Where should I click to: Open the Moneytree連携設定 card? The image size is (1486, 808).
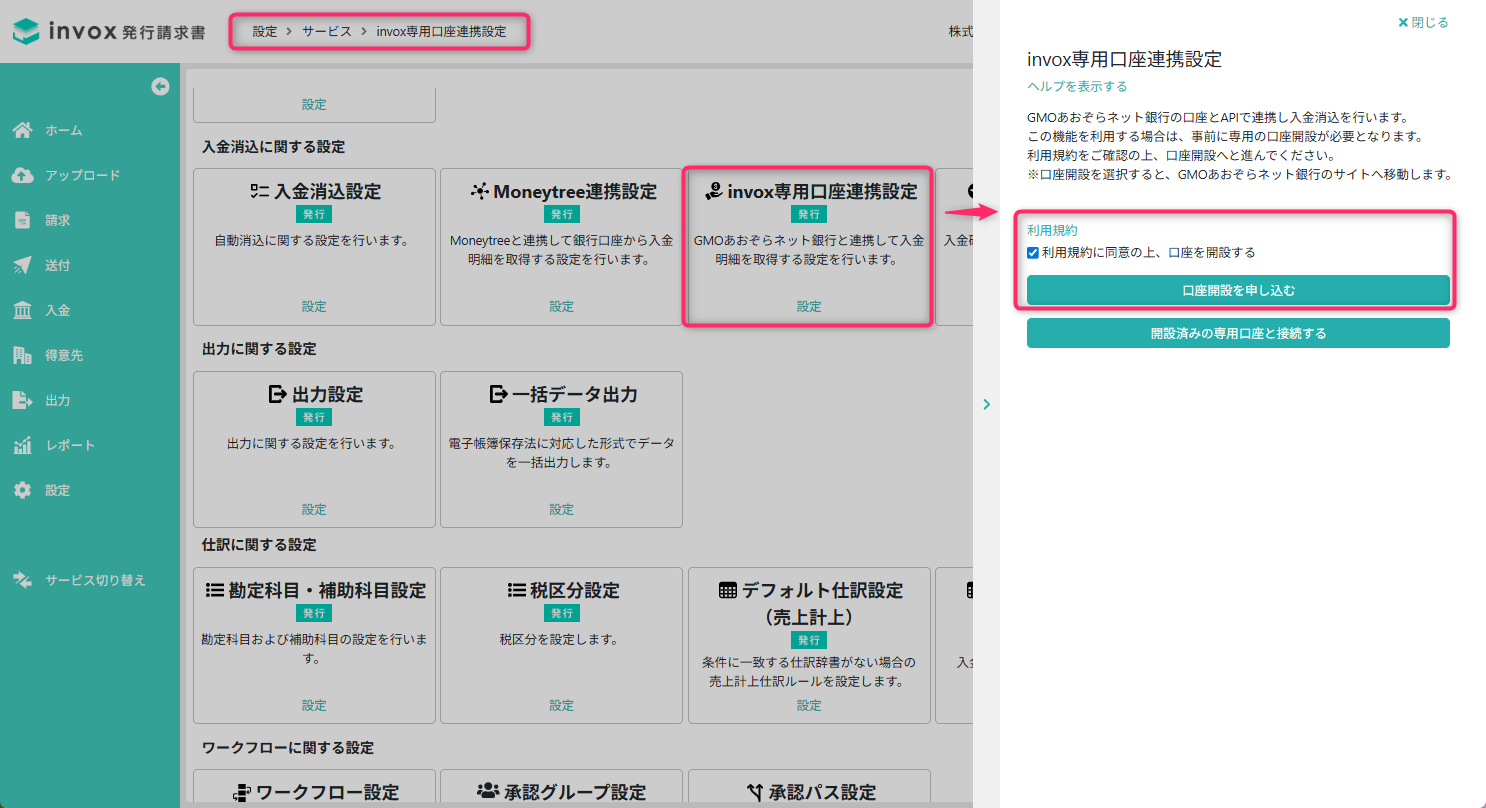coord(561,246)
